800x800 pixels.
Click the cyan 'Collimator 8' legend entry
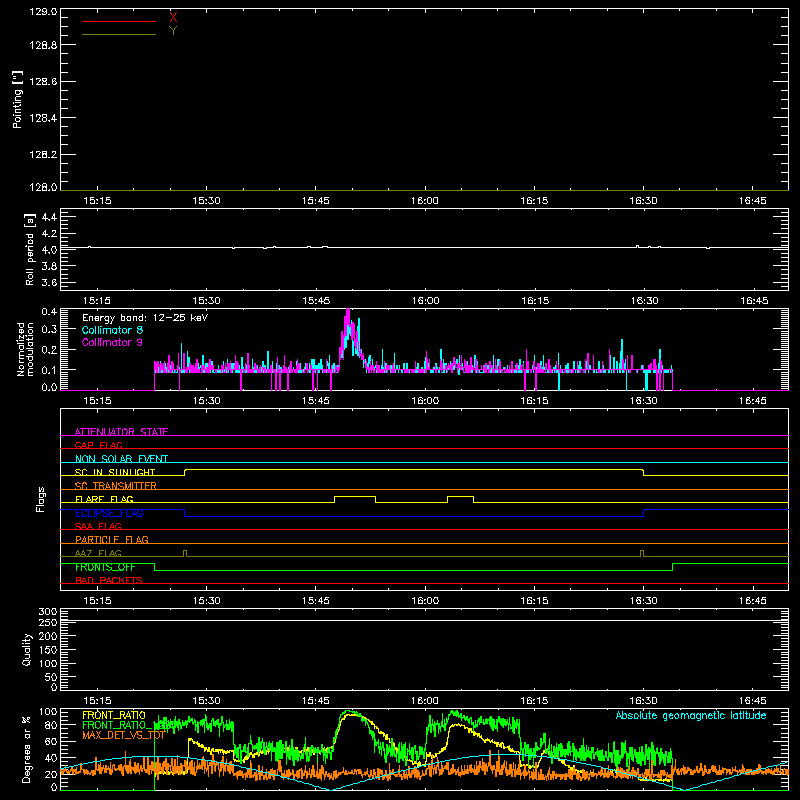[112, 330]
